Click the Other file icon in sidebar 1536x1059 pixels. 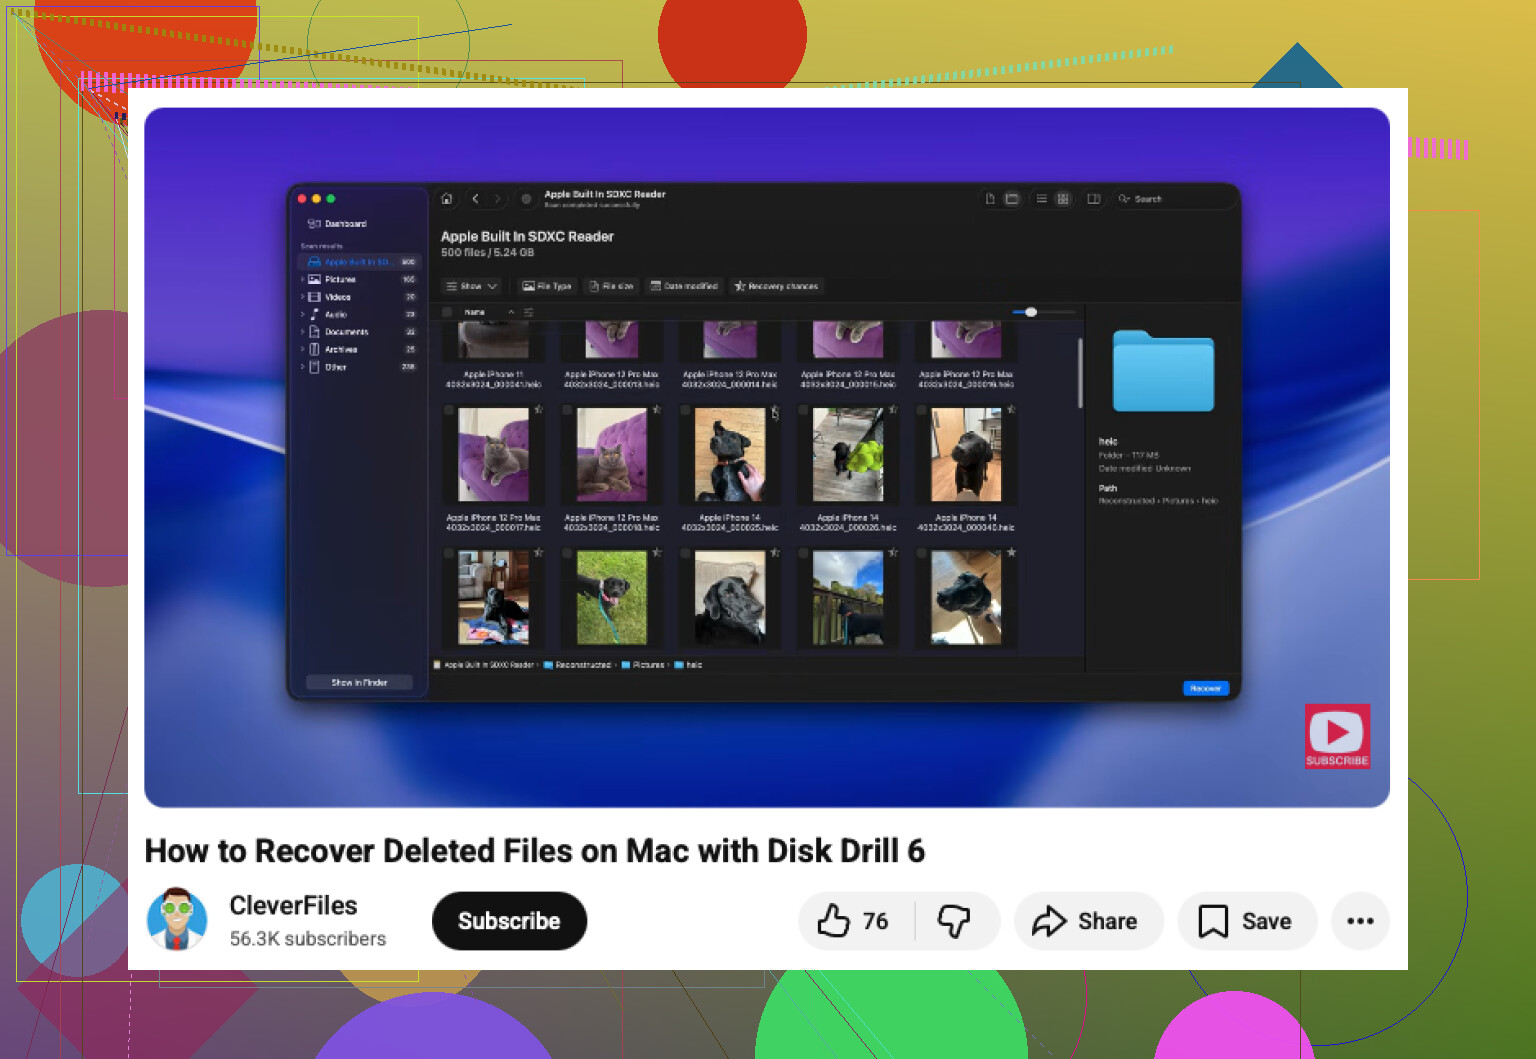[x=314, y=367]
